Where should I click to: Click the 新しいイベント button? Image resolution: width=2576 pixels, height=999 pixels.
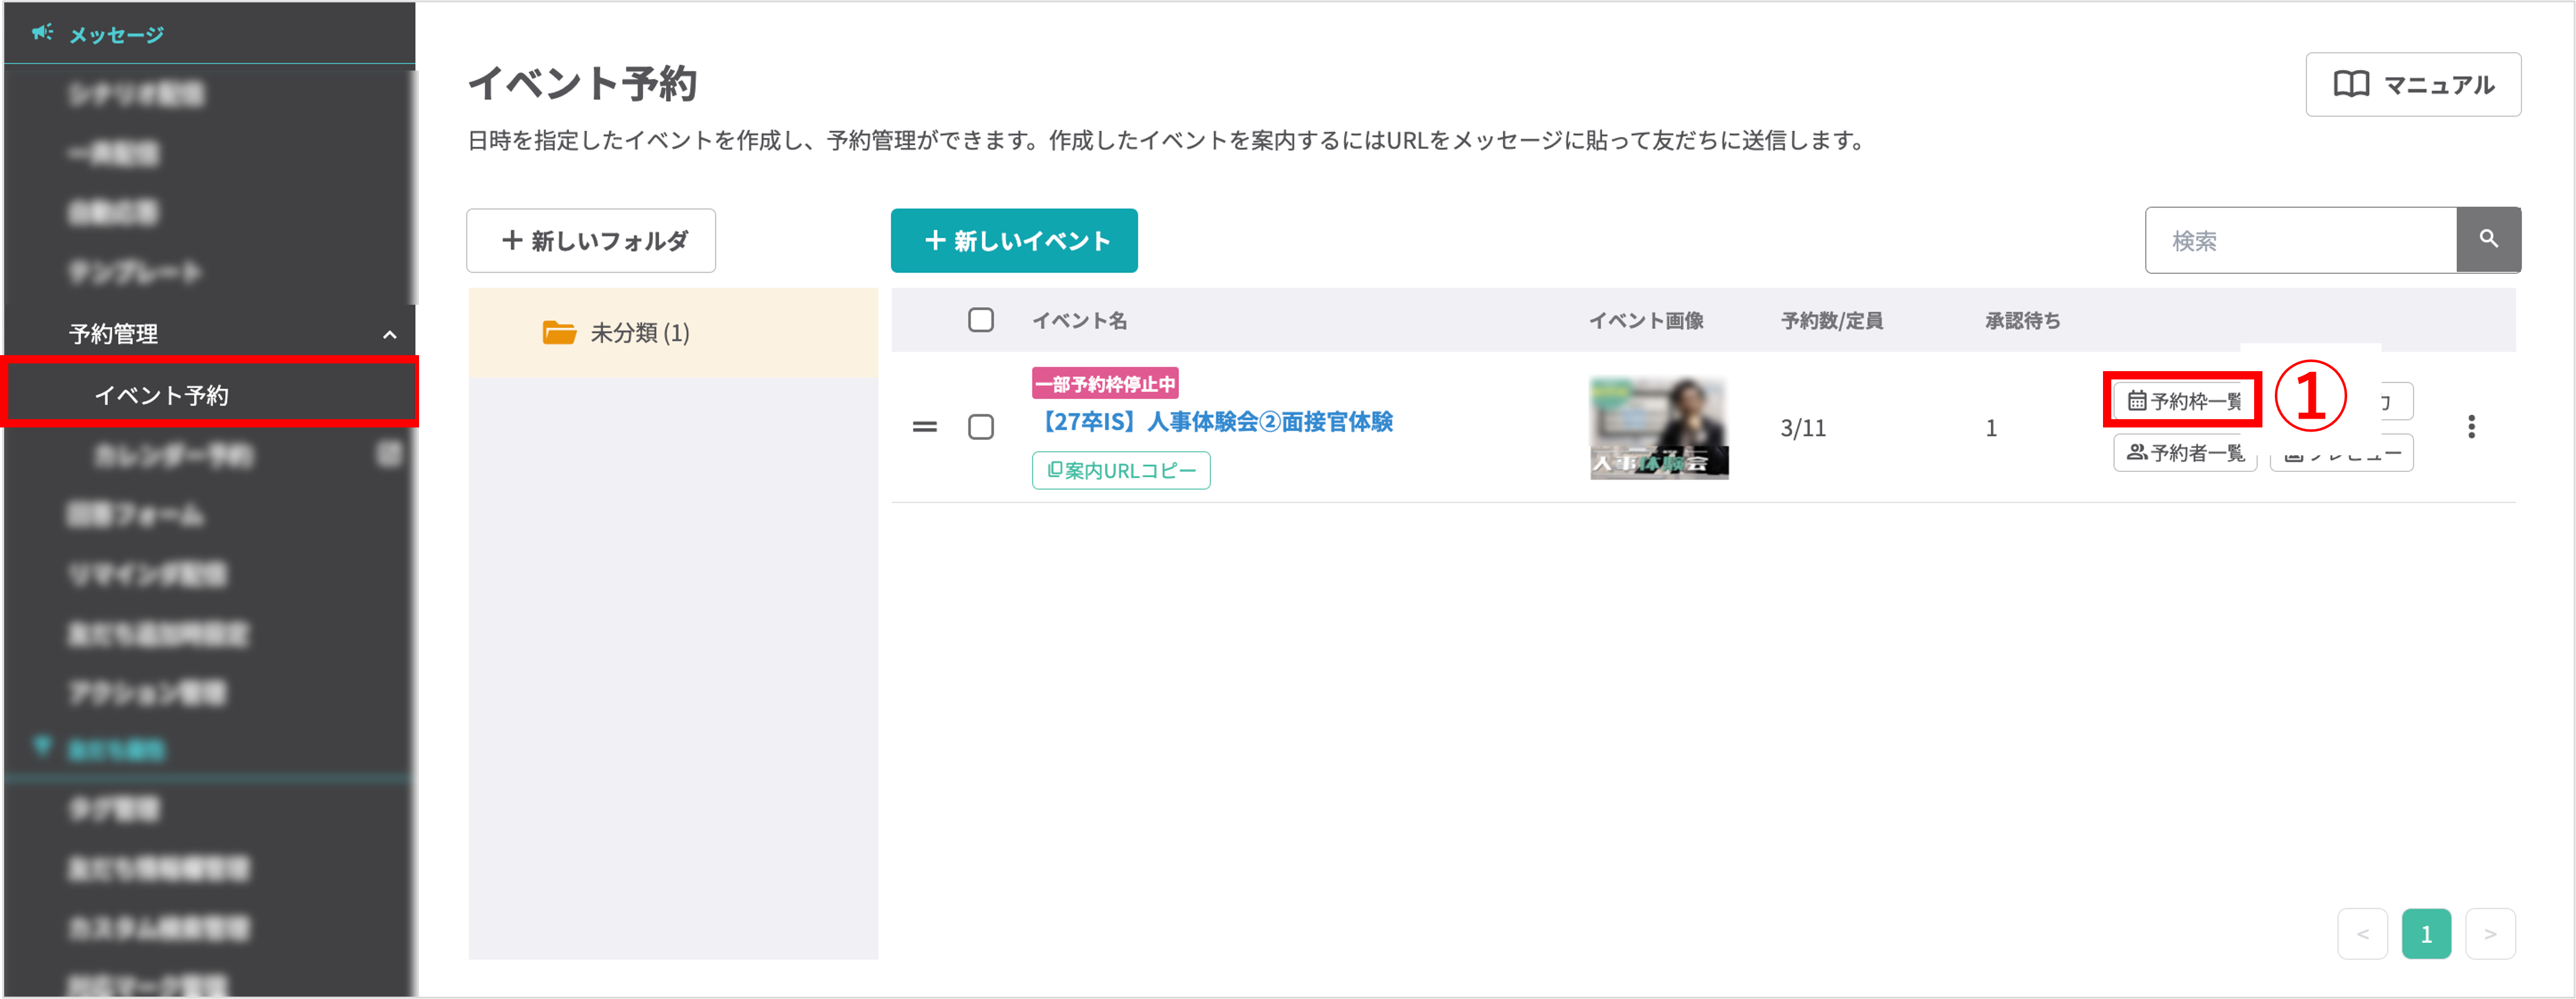(x=1014, y=240)
